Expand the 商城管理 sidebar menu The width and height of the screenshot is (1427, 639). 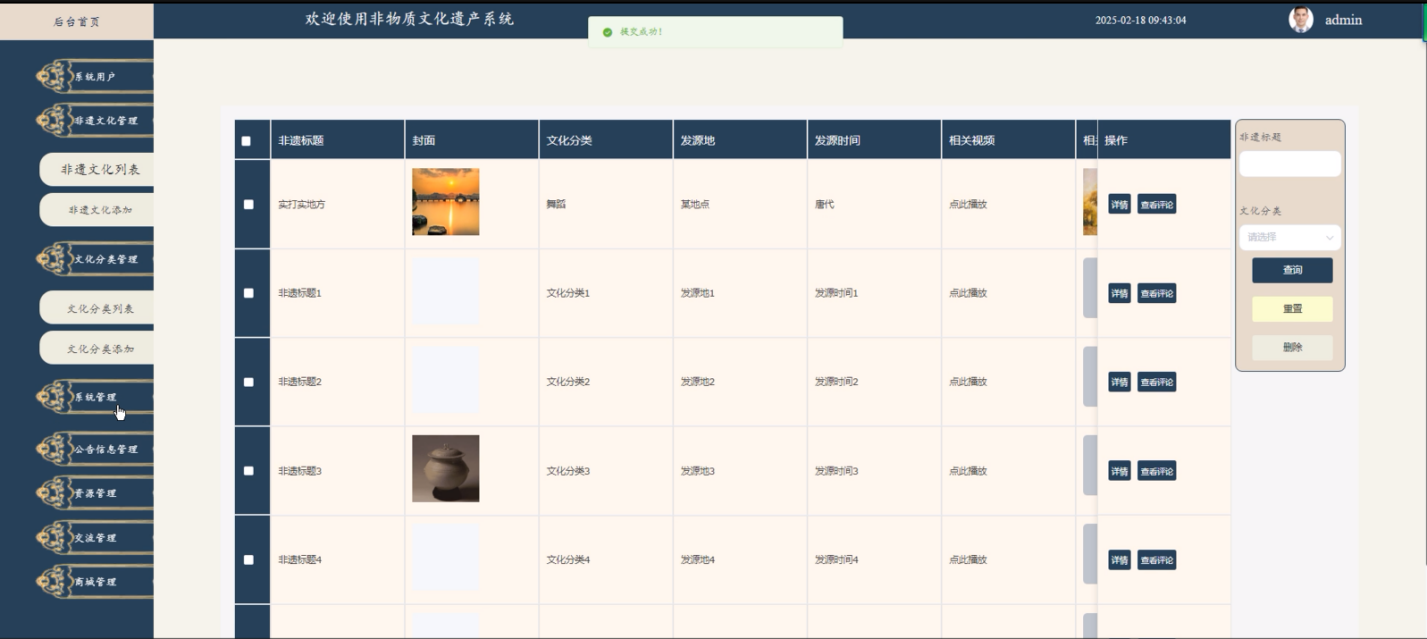point(94,581)
